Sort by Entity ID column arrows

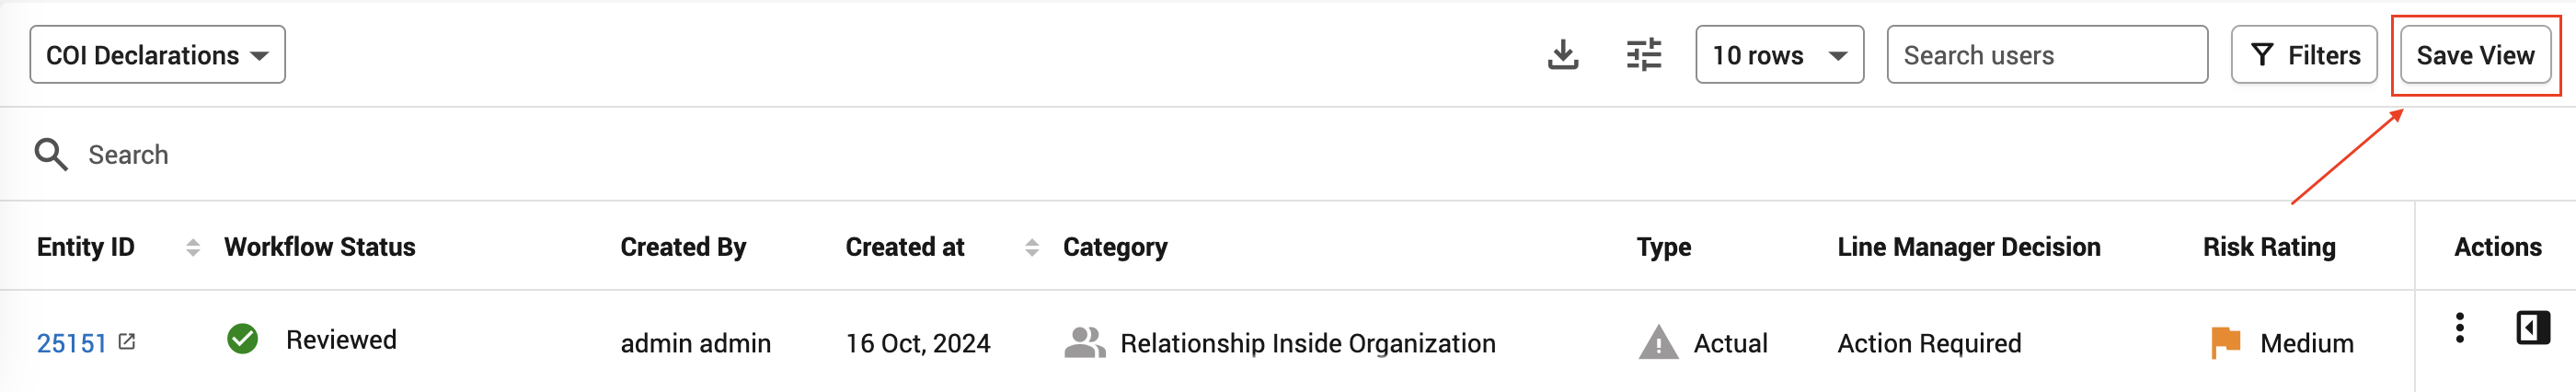tap(193, 247)
